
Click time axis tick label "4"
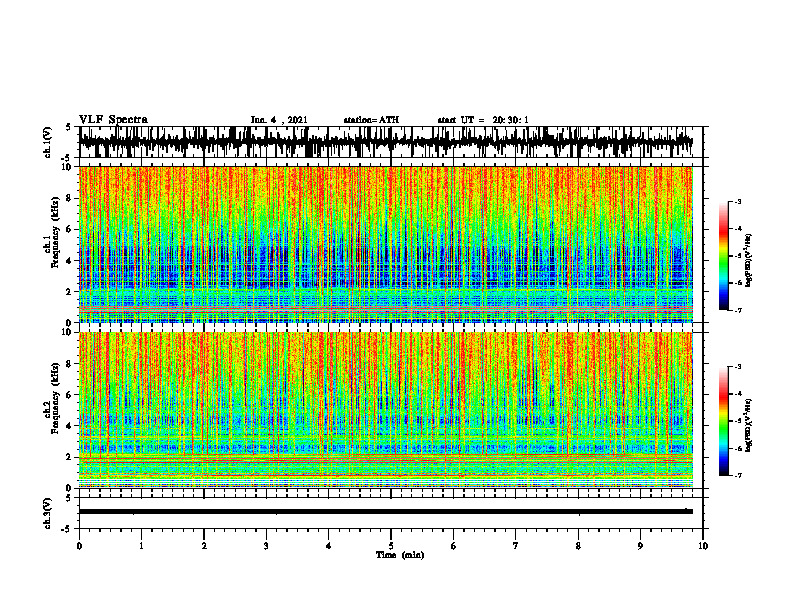329,546
